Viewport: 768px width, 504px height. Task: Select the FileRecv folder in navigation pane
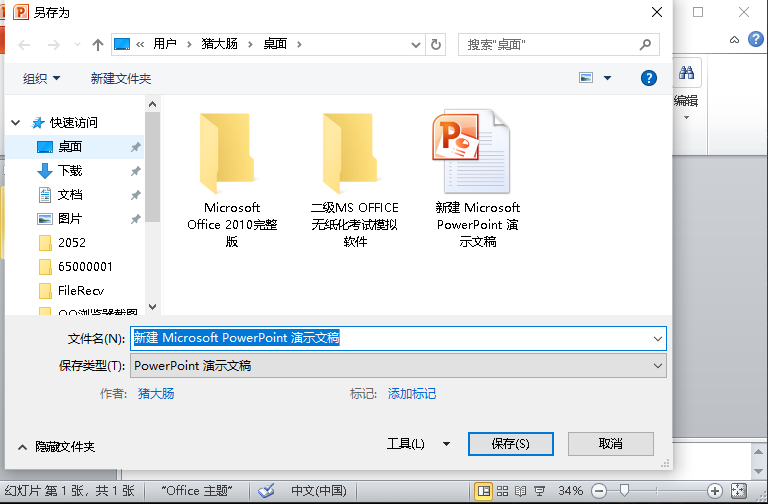81,290
